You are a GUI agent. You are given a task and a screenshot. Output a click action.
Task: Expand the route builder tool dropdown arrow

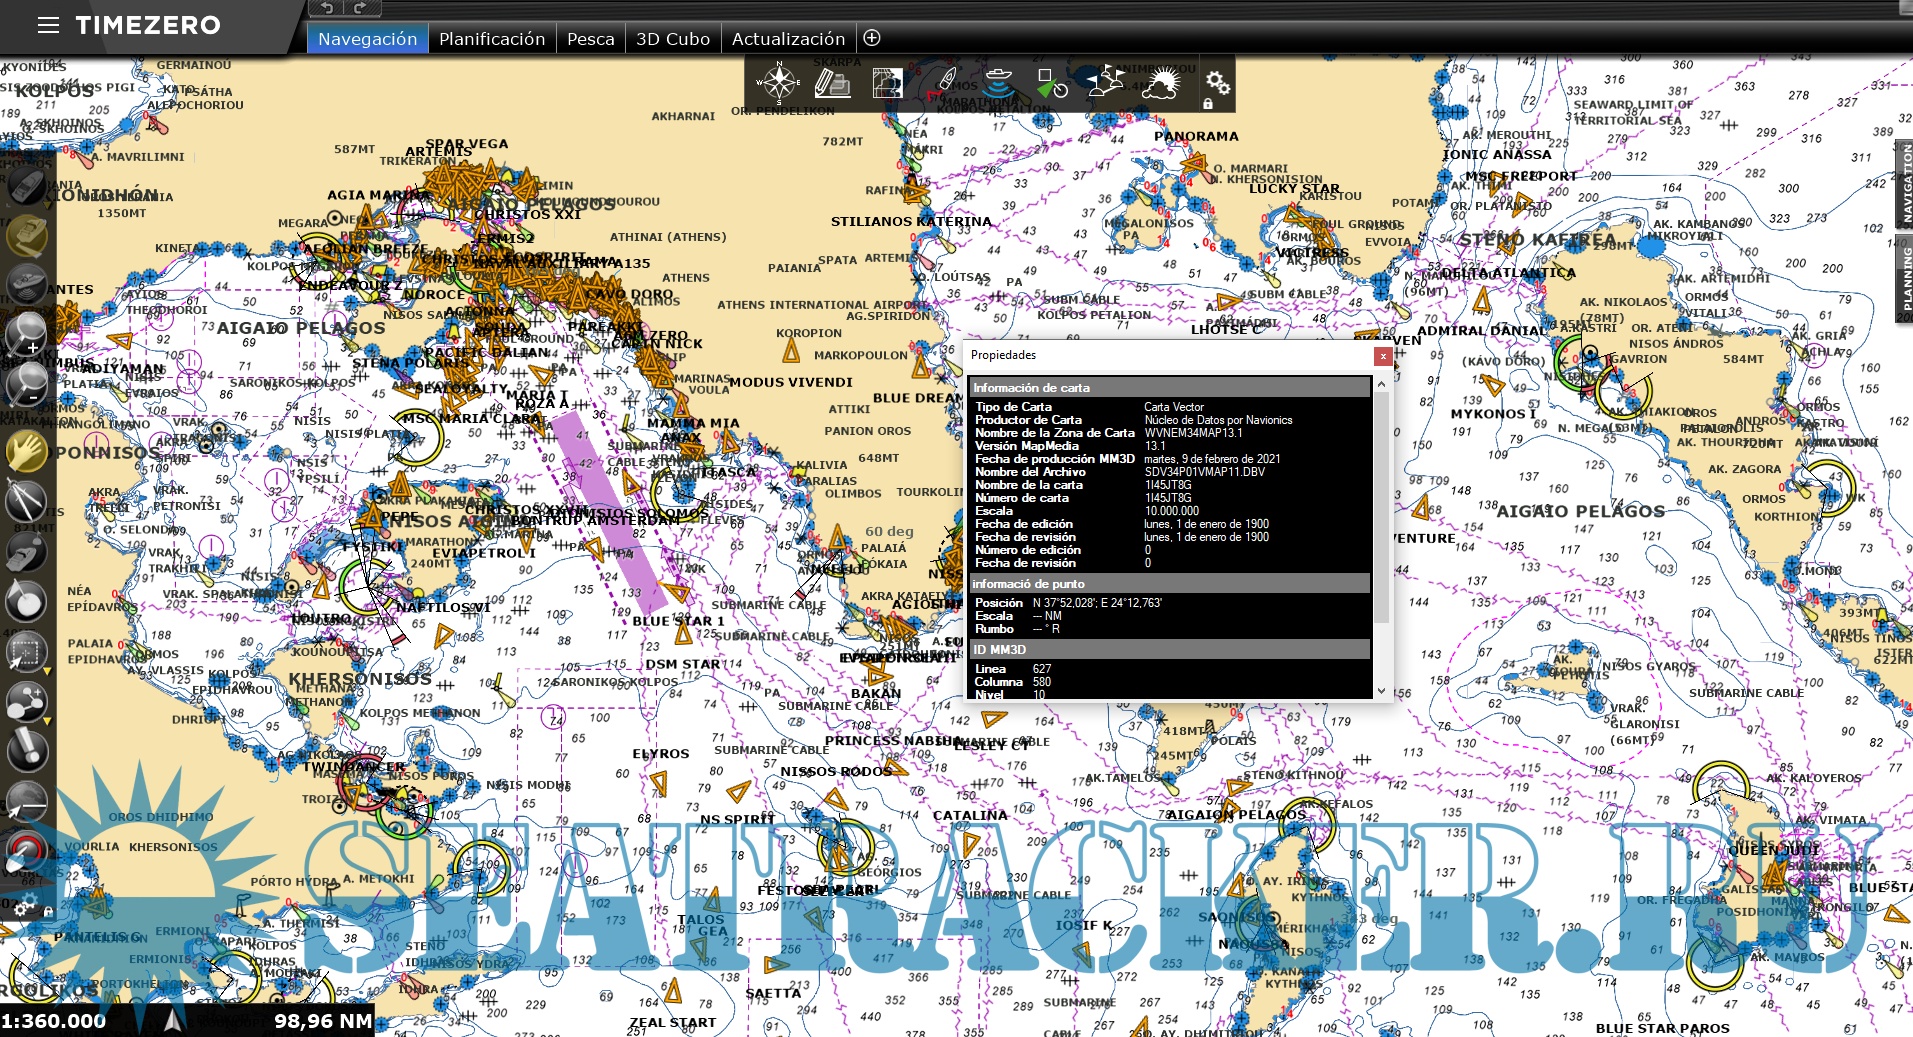[x=46, y=719]
